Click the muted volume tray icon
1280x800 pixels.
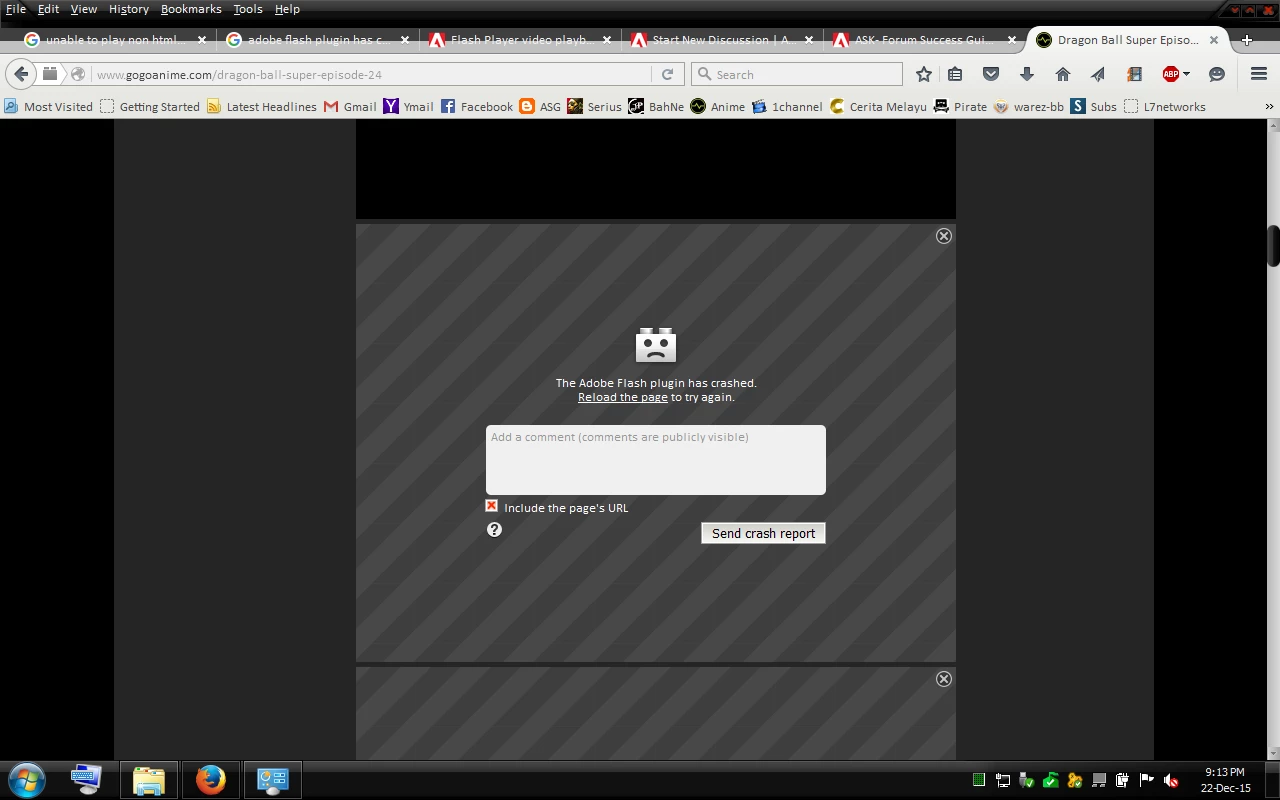(x=1170, y=780)
